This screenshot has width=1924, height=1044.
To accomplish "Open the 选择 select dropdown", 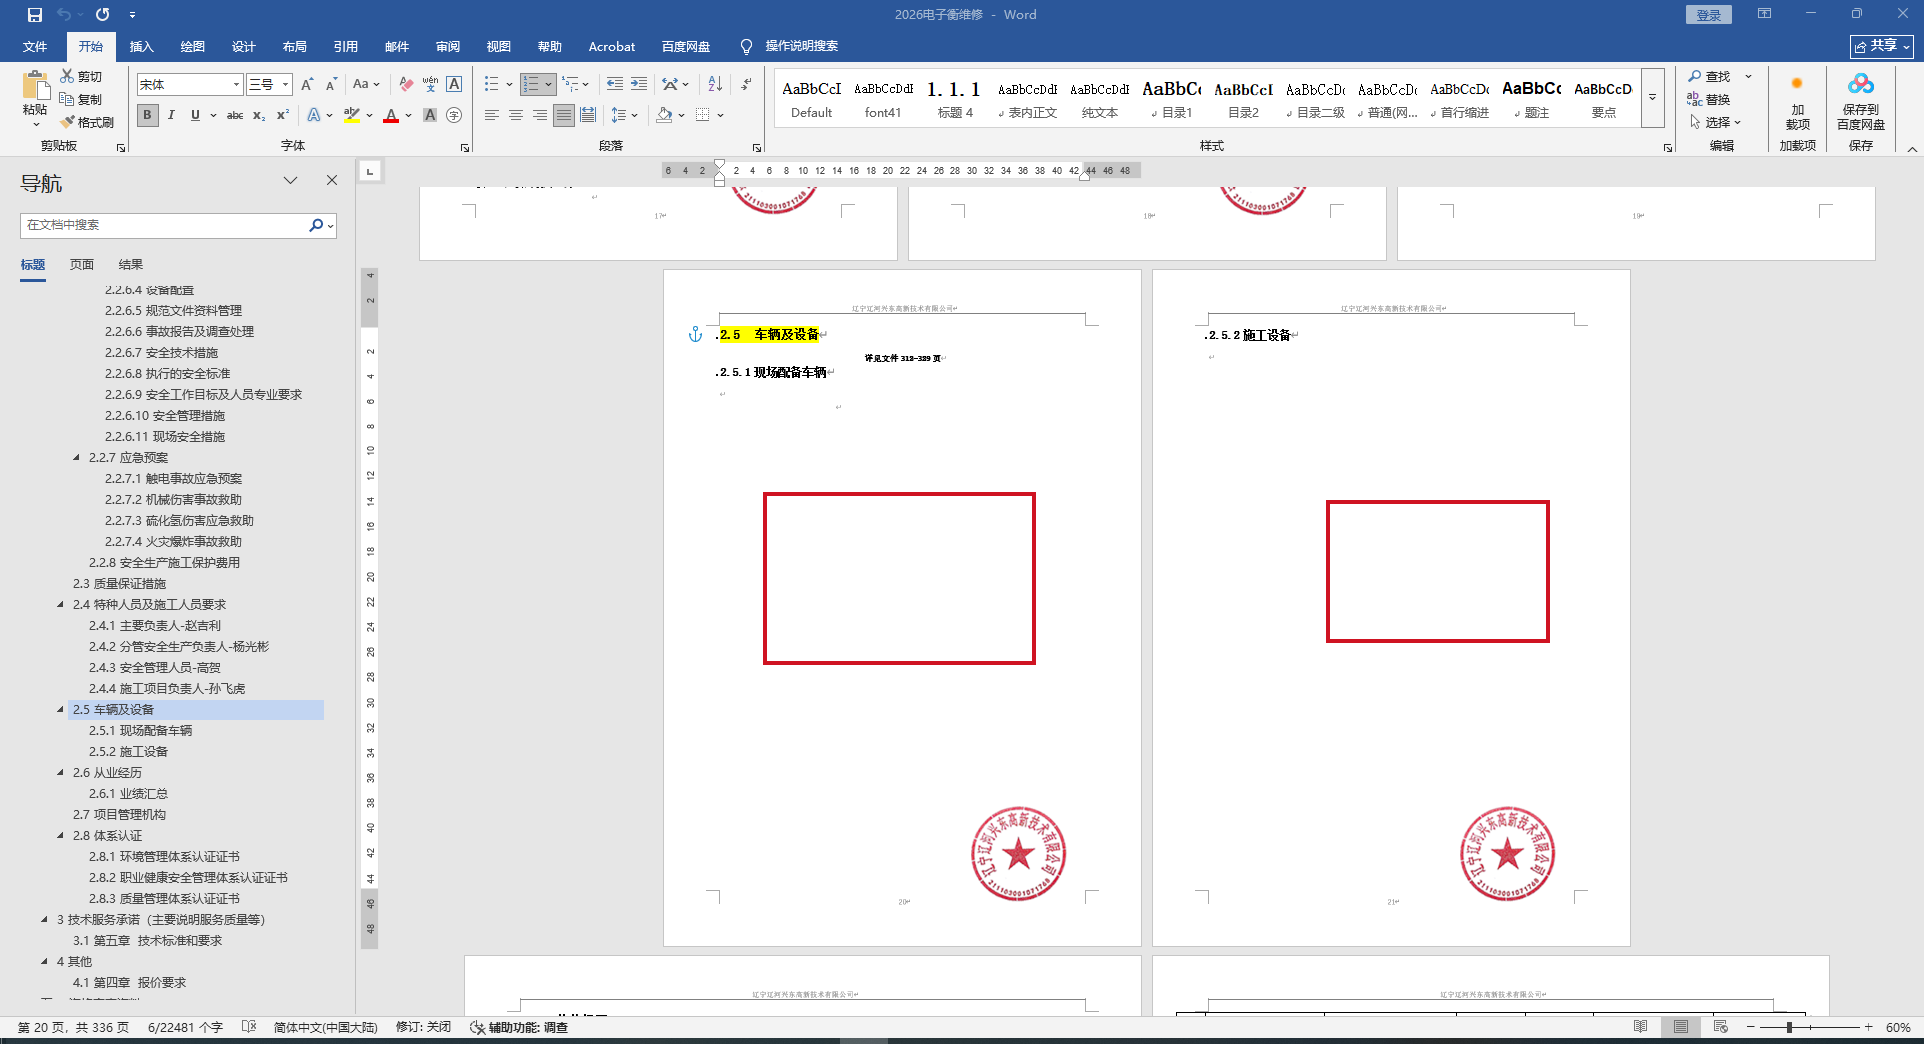I will [x=1716, y=122].
